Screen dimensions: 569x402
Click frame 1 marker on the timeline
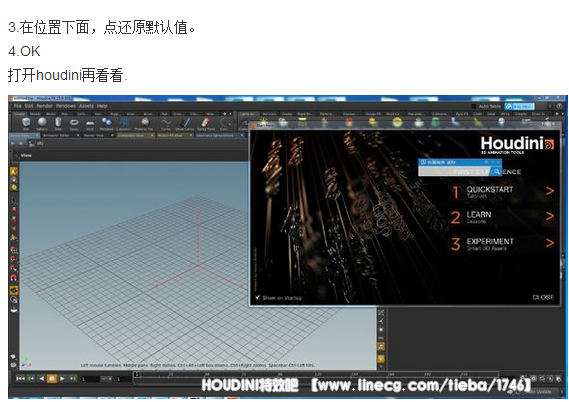coord(137,374)
